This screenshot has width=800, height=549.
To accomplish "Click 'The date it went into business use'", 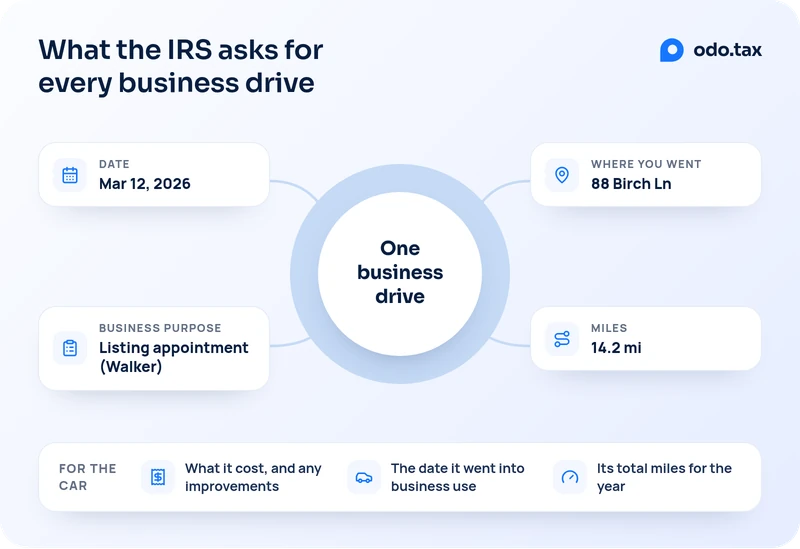I will (458, 477).
